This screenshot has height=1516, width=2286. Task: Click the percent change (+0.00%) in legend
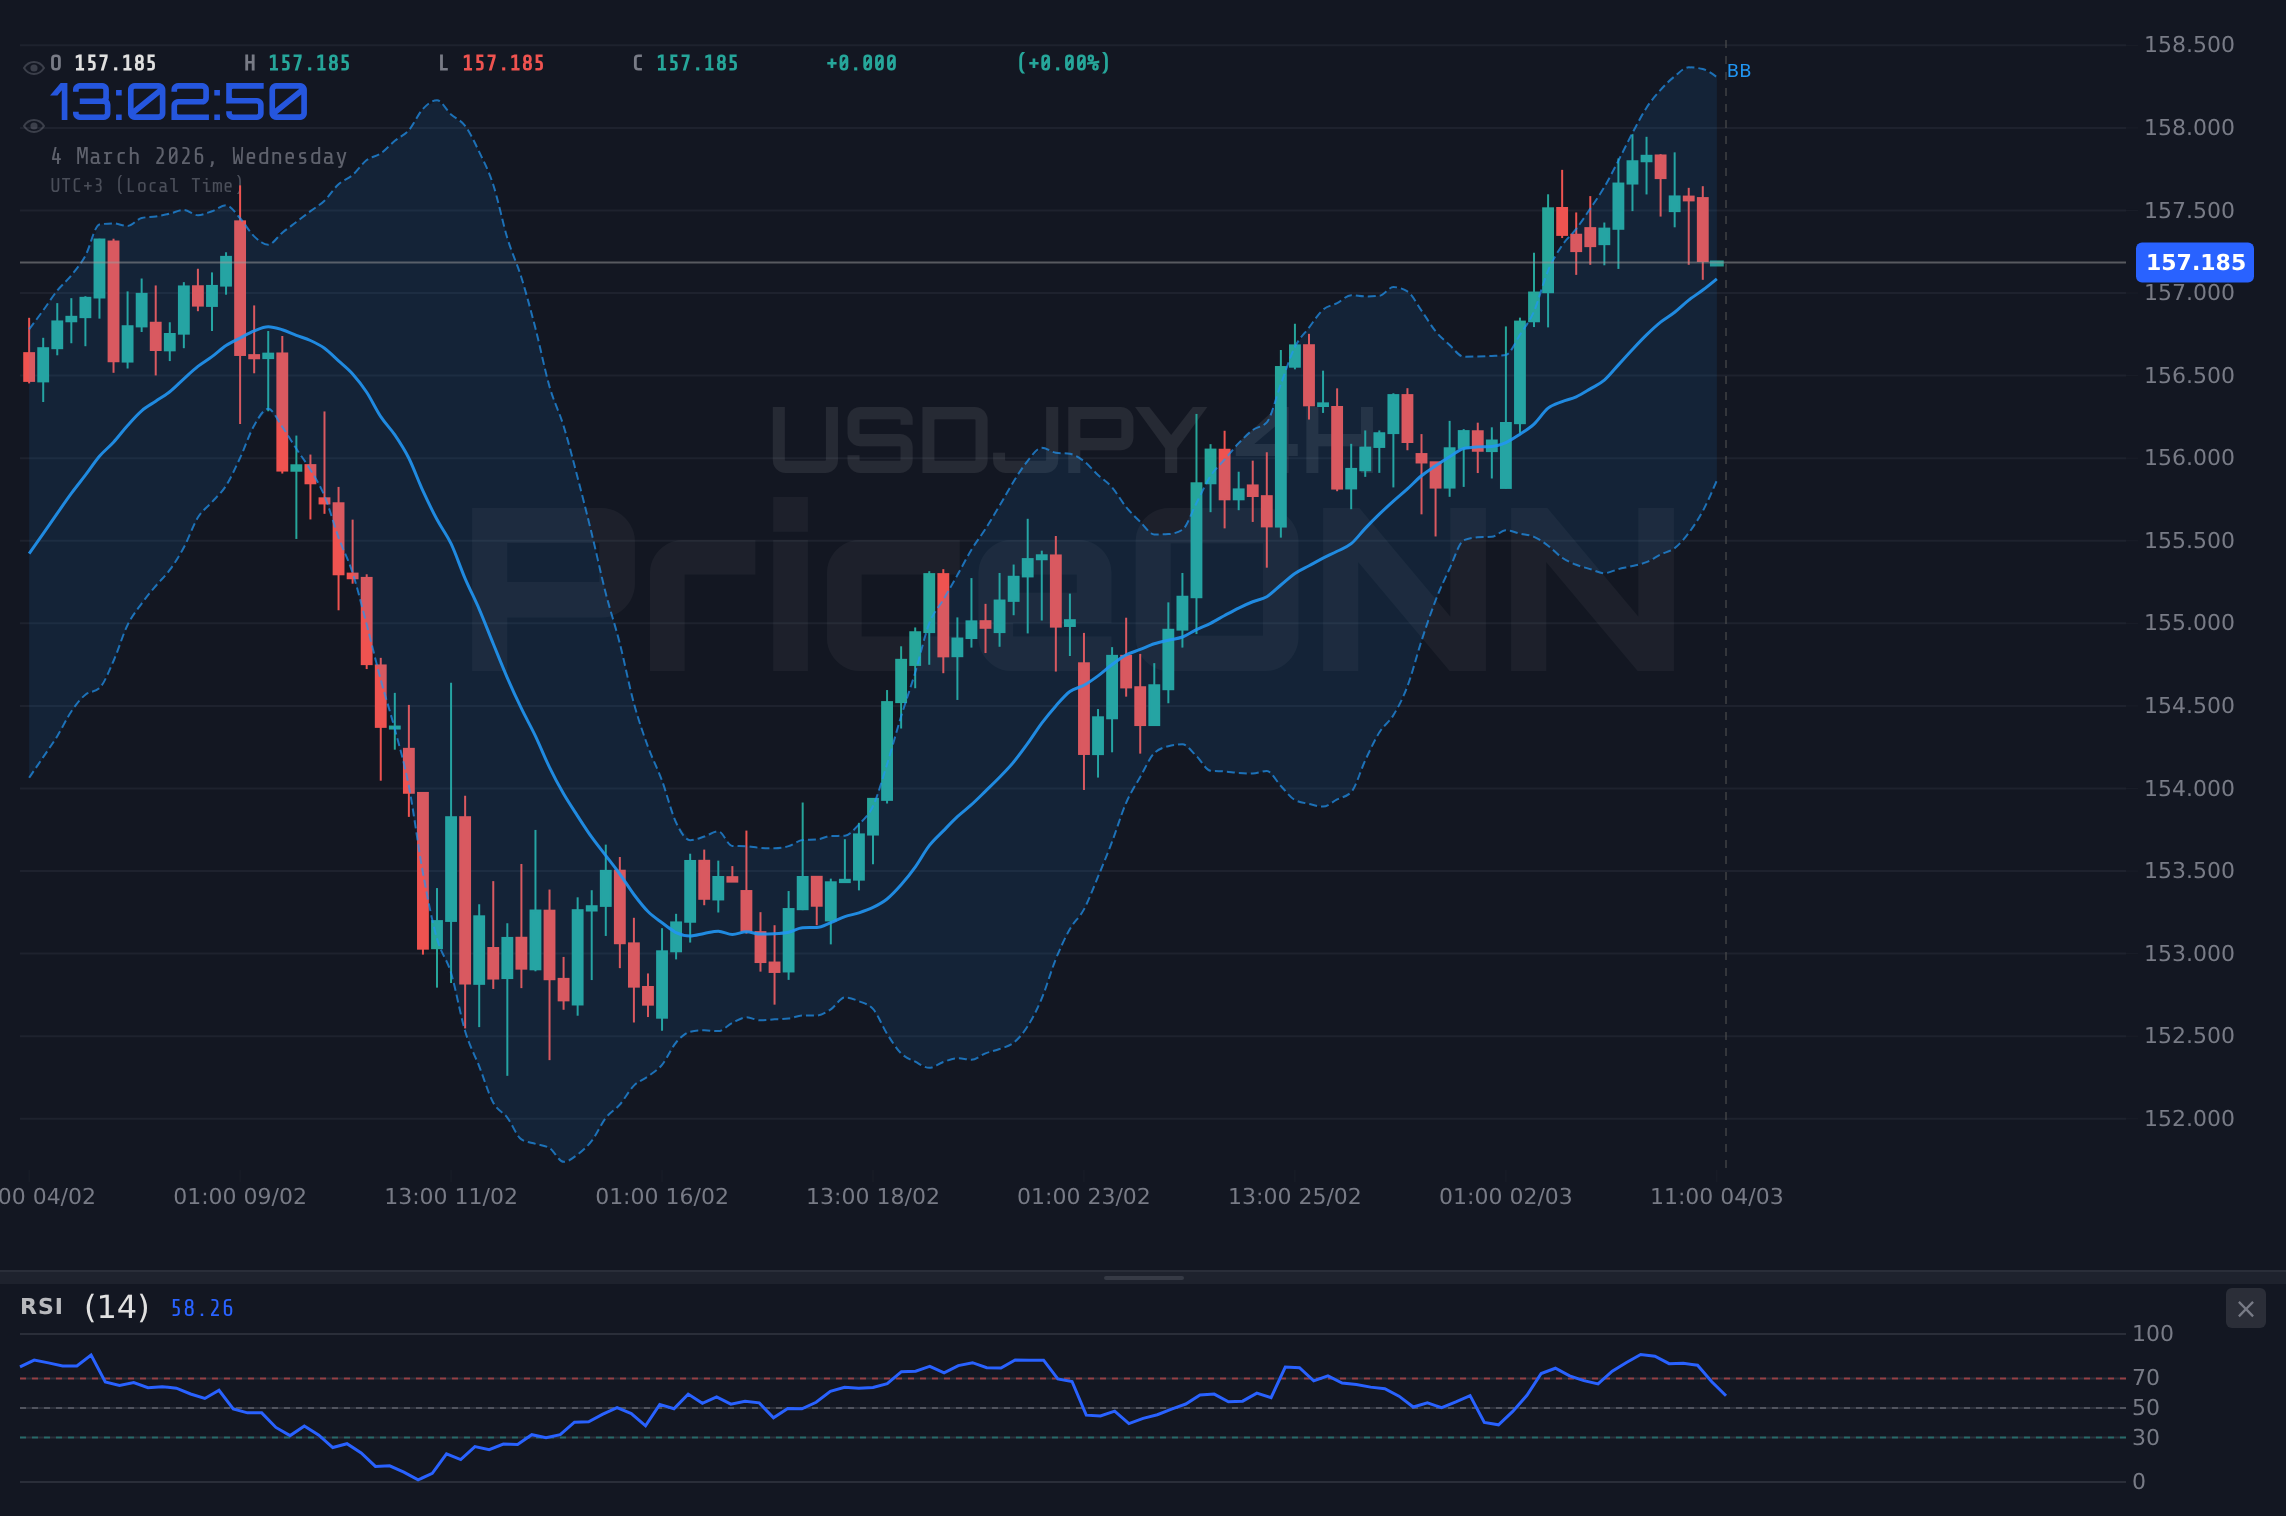pos(1063,62)
